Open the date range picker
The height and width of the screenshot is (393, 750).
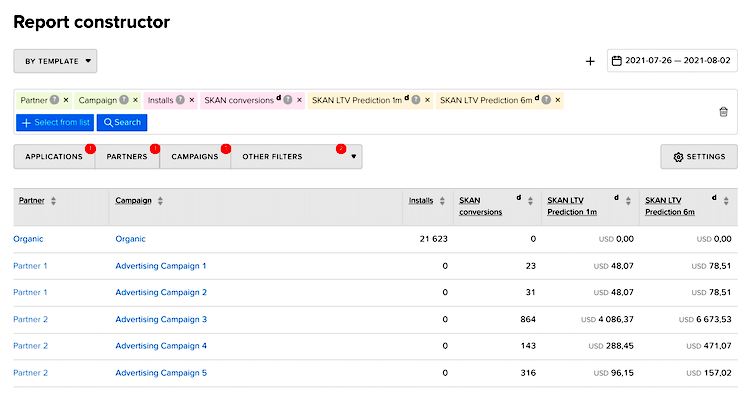click(672, 61)
